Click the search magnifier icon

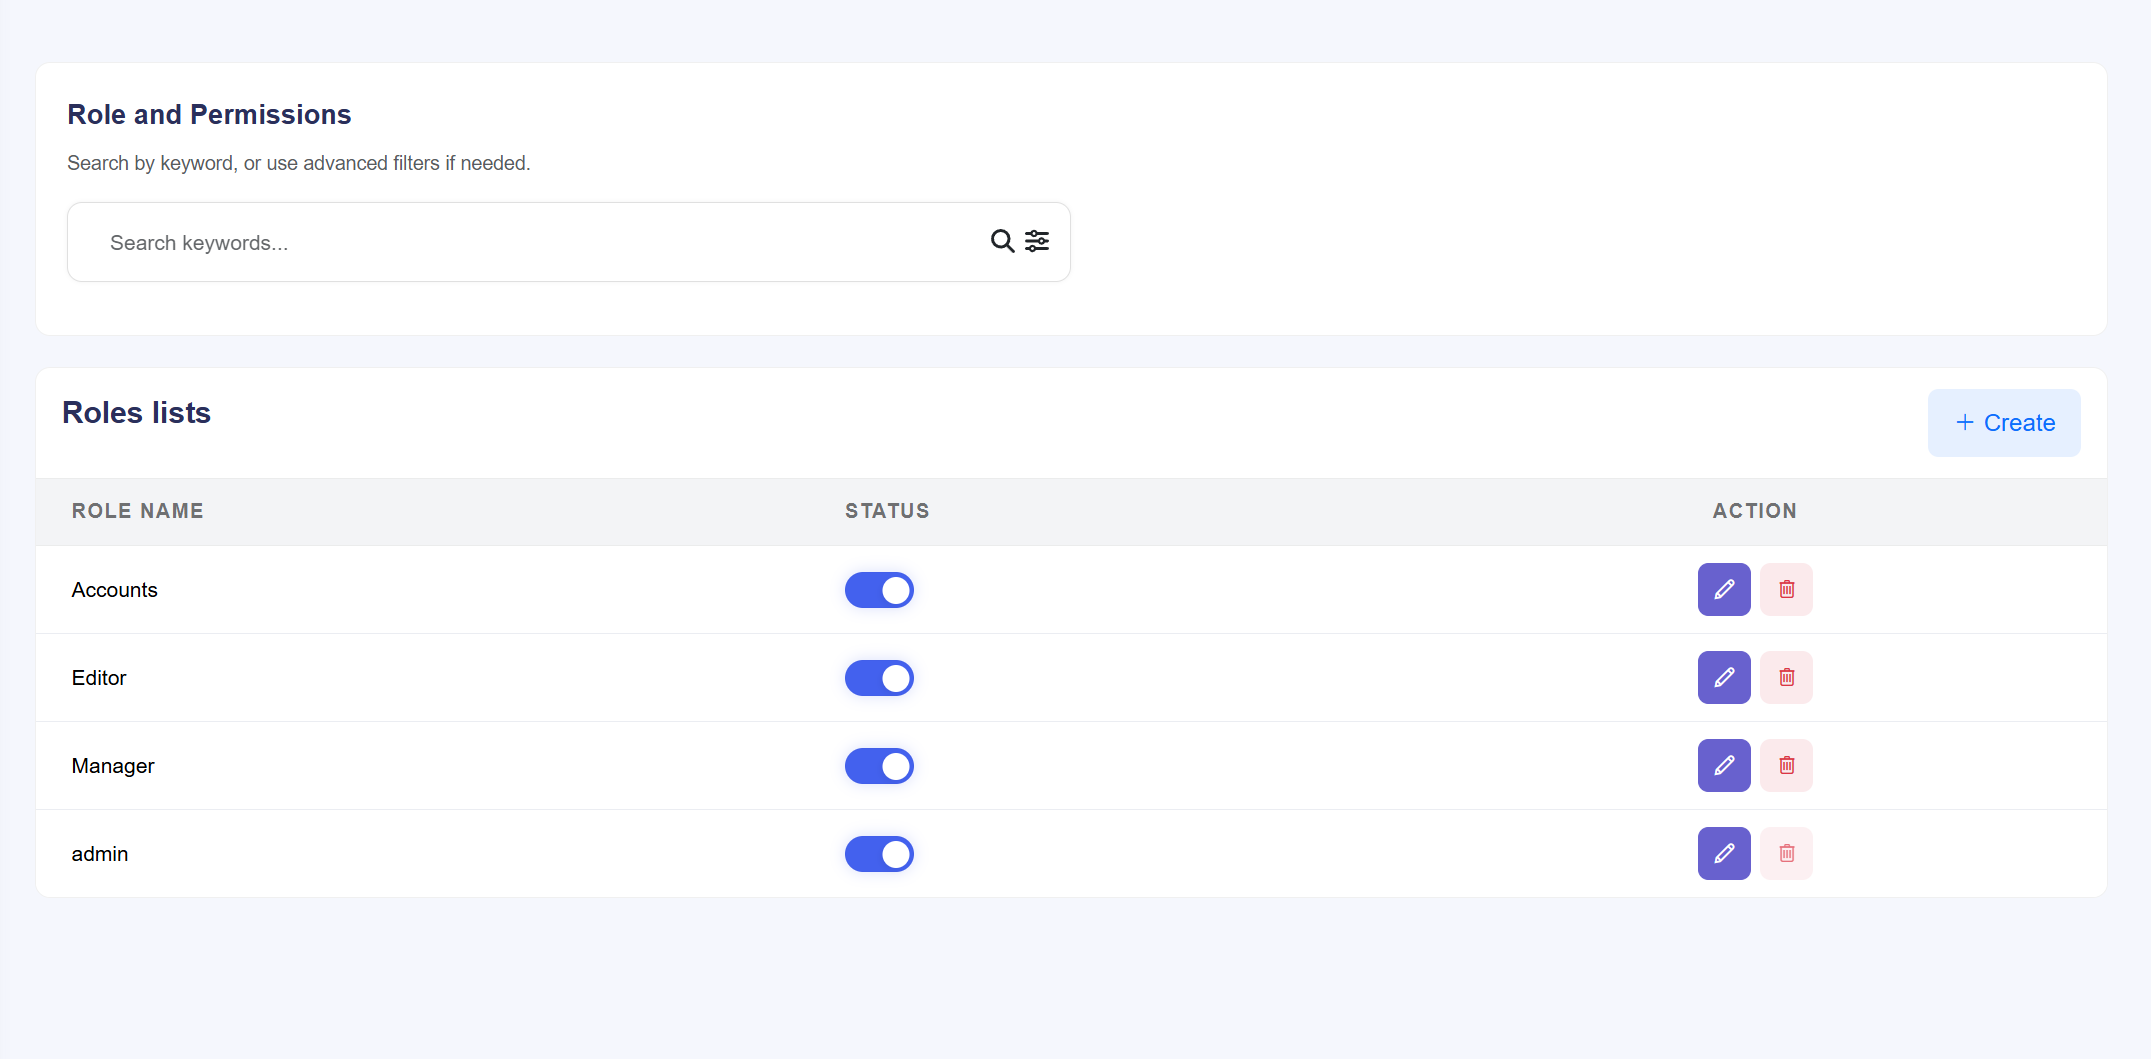point(1002,241)
